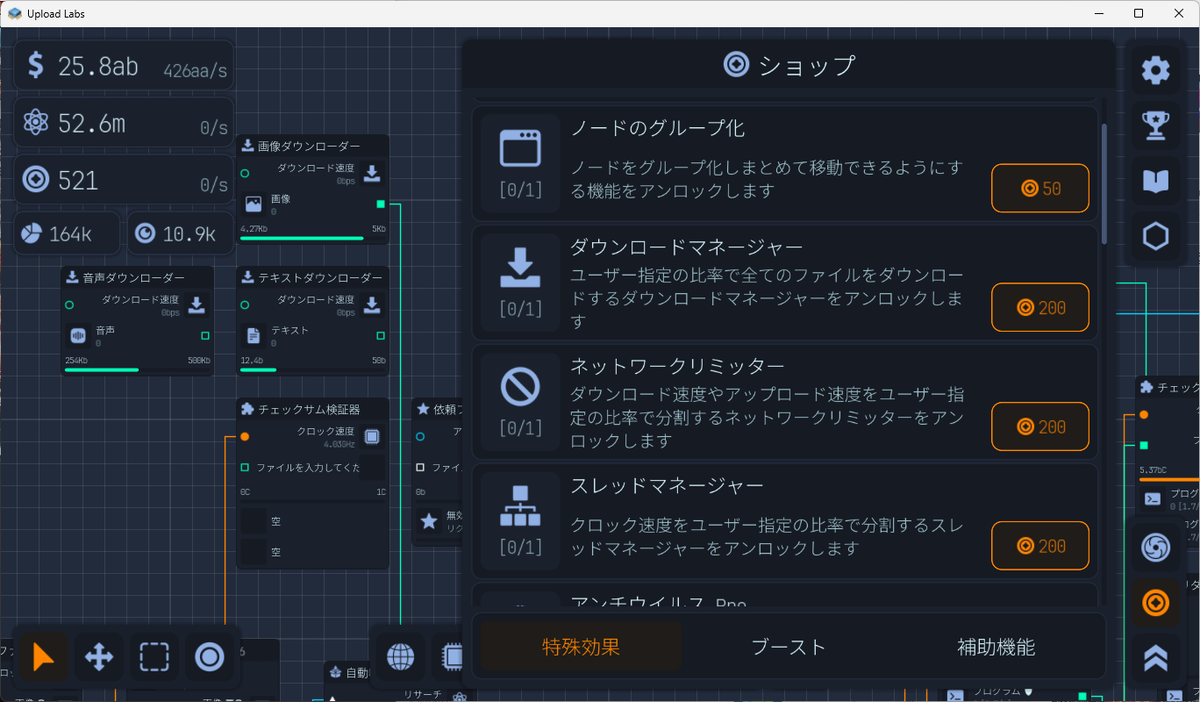The image size is (1200, 702).
Task: Click the 4.03GHz clock speed value
Action: click(x=340, y=444)
